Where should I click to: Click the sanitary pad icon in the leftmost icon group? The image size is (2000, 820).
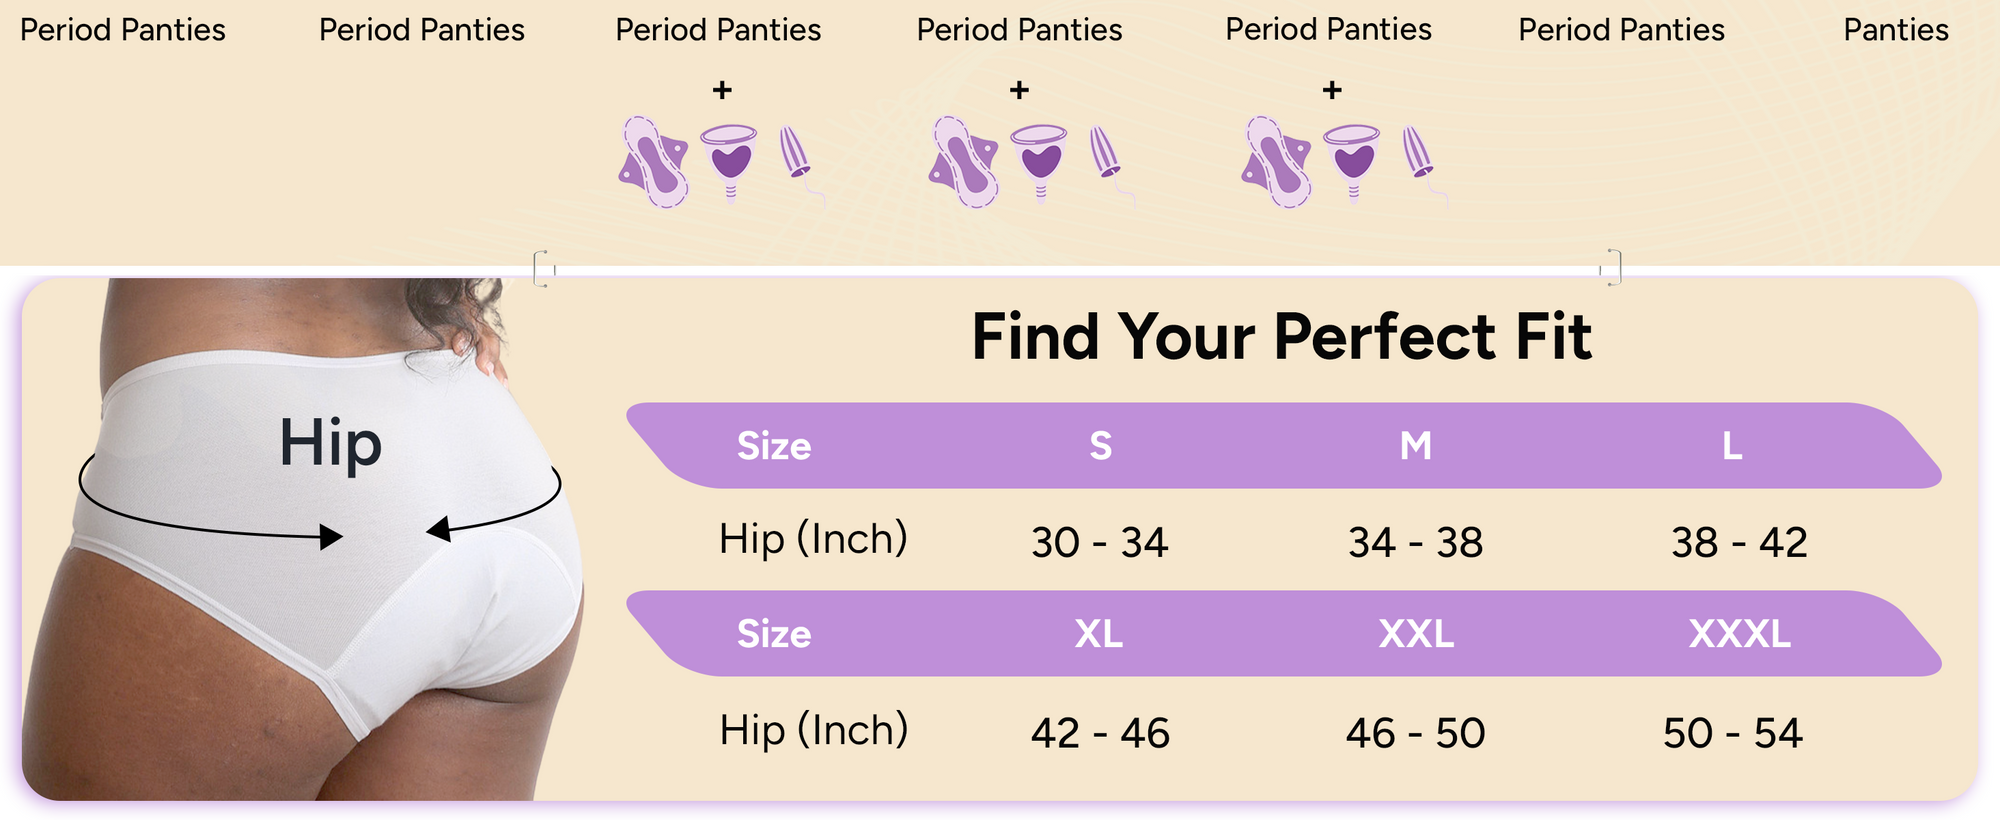click(x=654, y=162)
